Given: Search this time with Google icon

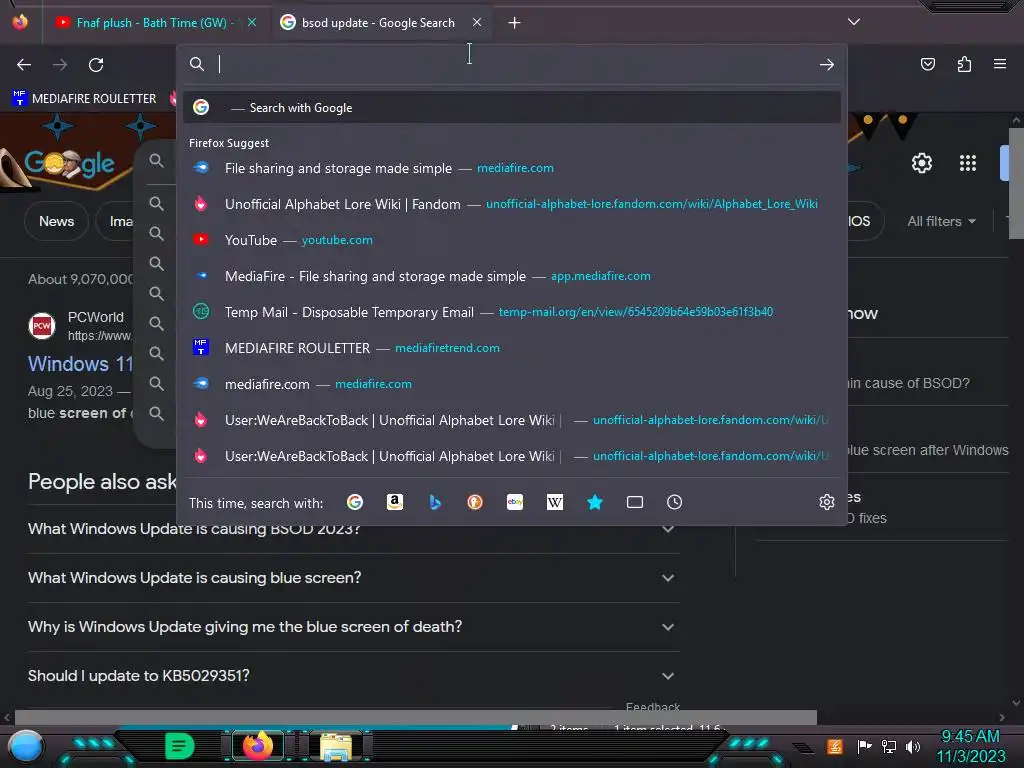Looking at the screenshot, I should tap(355, 502).
